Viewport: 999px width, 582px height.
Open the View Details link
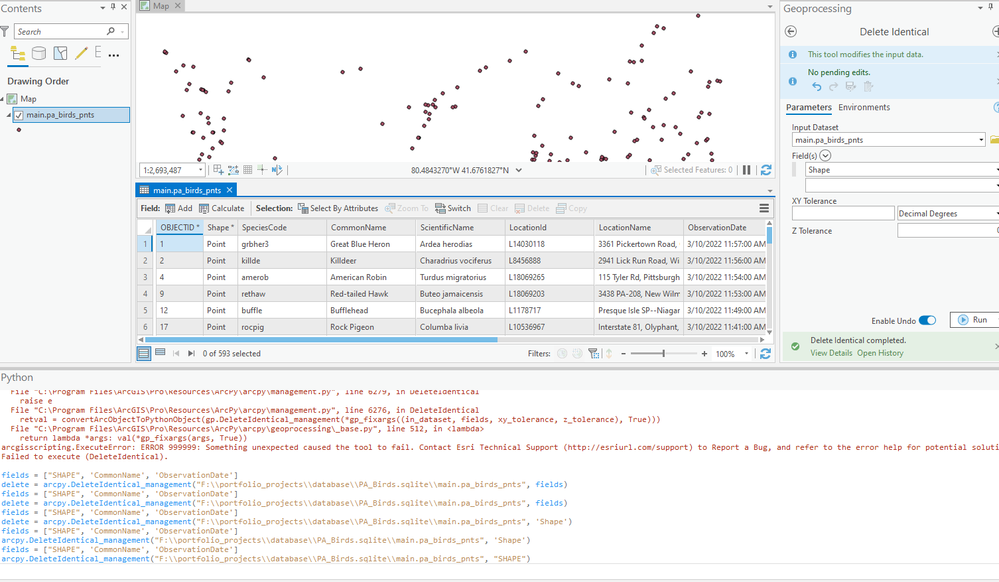(830, 353)
